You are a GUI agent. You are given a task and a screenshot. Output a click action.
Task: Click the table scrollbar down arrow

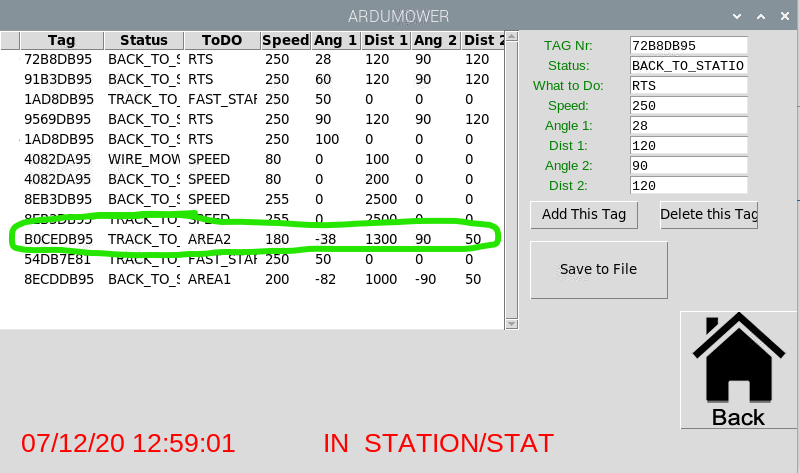click(x=511, y=324)
